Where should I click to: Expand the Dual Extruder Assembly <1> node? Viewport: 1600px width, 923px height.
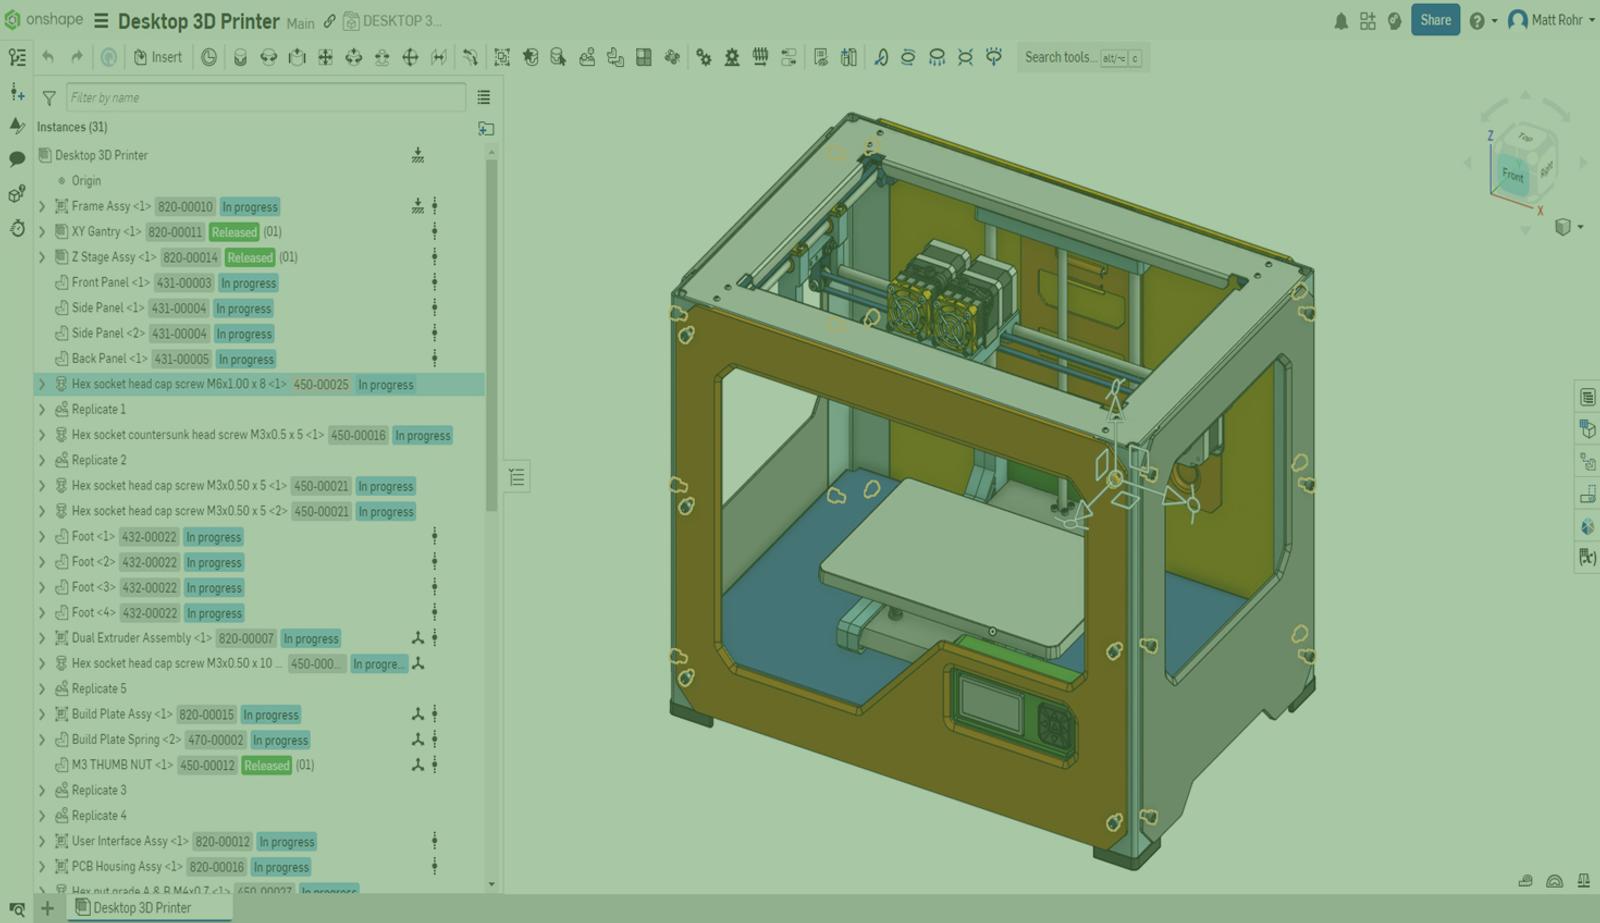pos(42,638)
